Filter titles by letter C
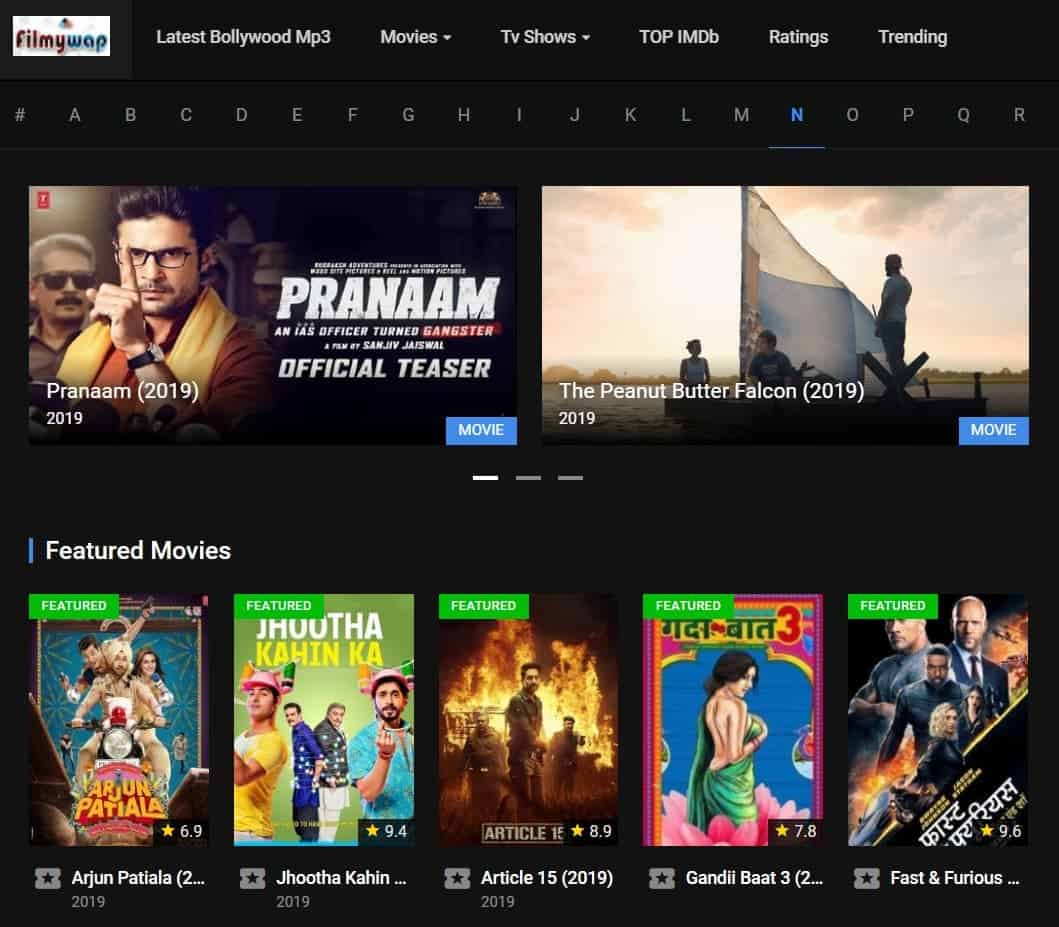Image resolution: width=1059 pixels, height=927 pixels. [186, 115]
